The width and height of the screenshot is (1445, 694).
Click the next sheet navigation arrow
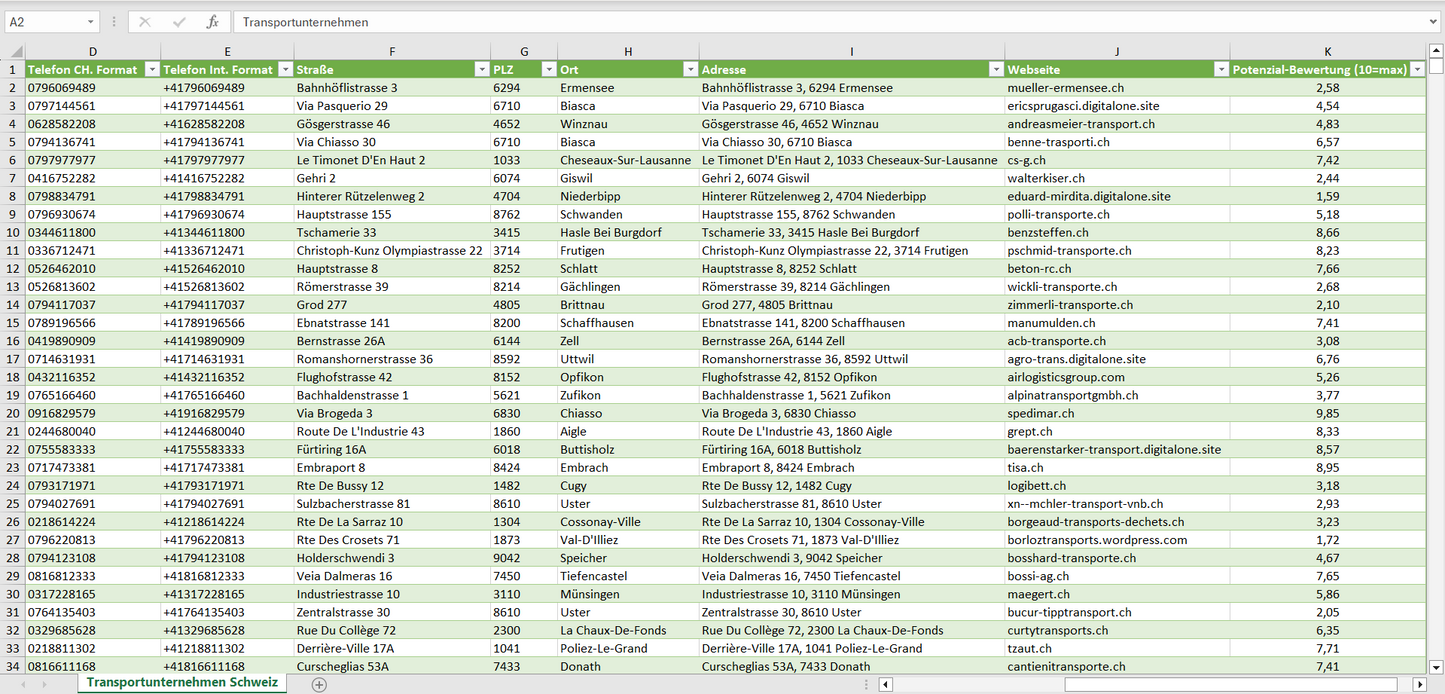click(44, 684)
